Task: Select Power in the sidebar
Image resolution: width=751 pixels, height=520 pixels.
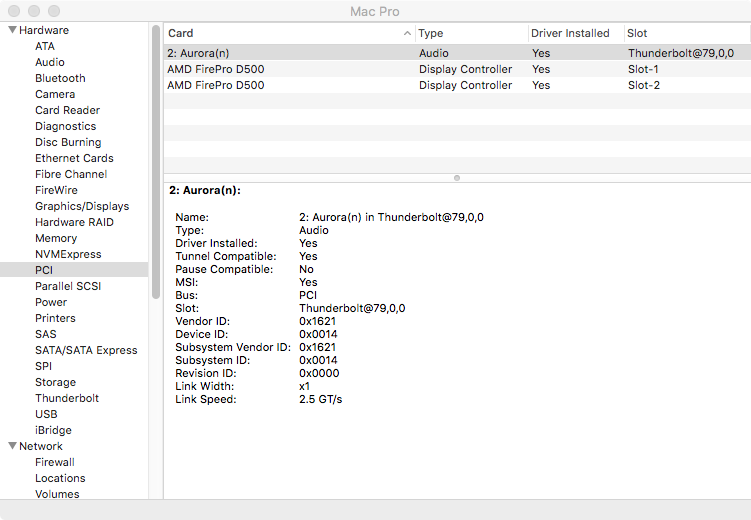Action: tap(51, 302)
